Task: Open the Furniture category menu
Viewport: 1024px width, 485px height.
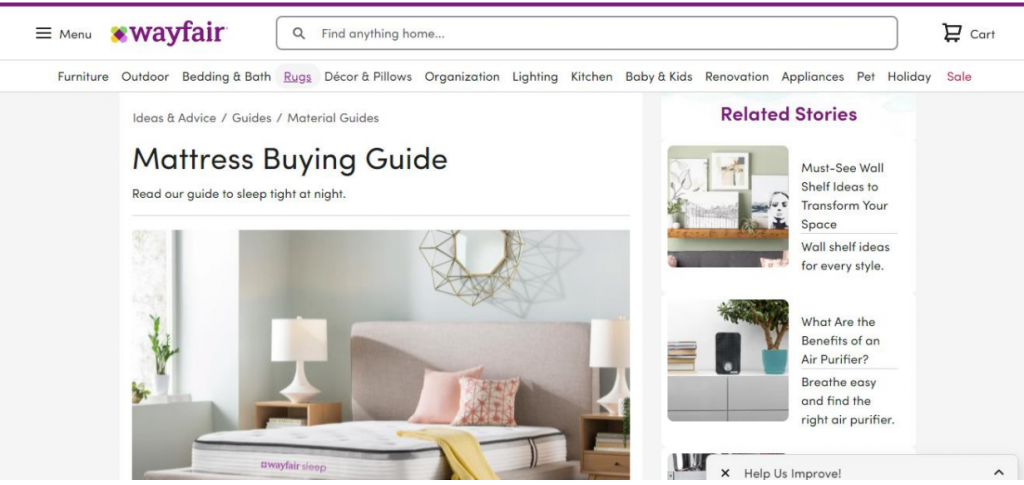Action: click(x=83, y=76)
